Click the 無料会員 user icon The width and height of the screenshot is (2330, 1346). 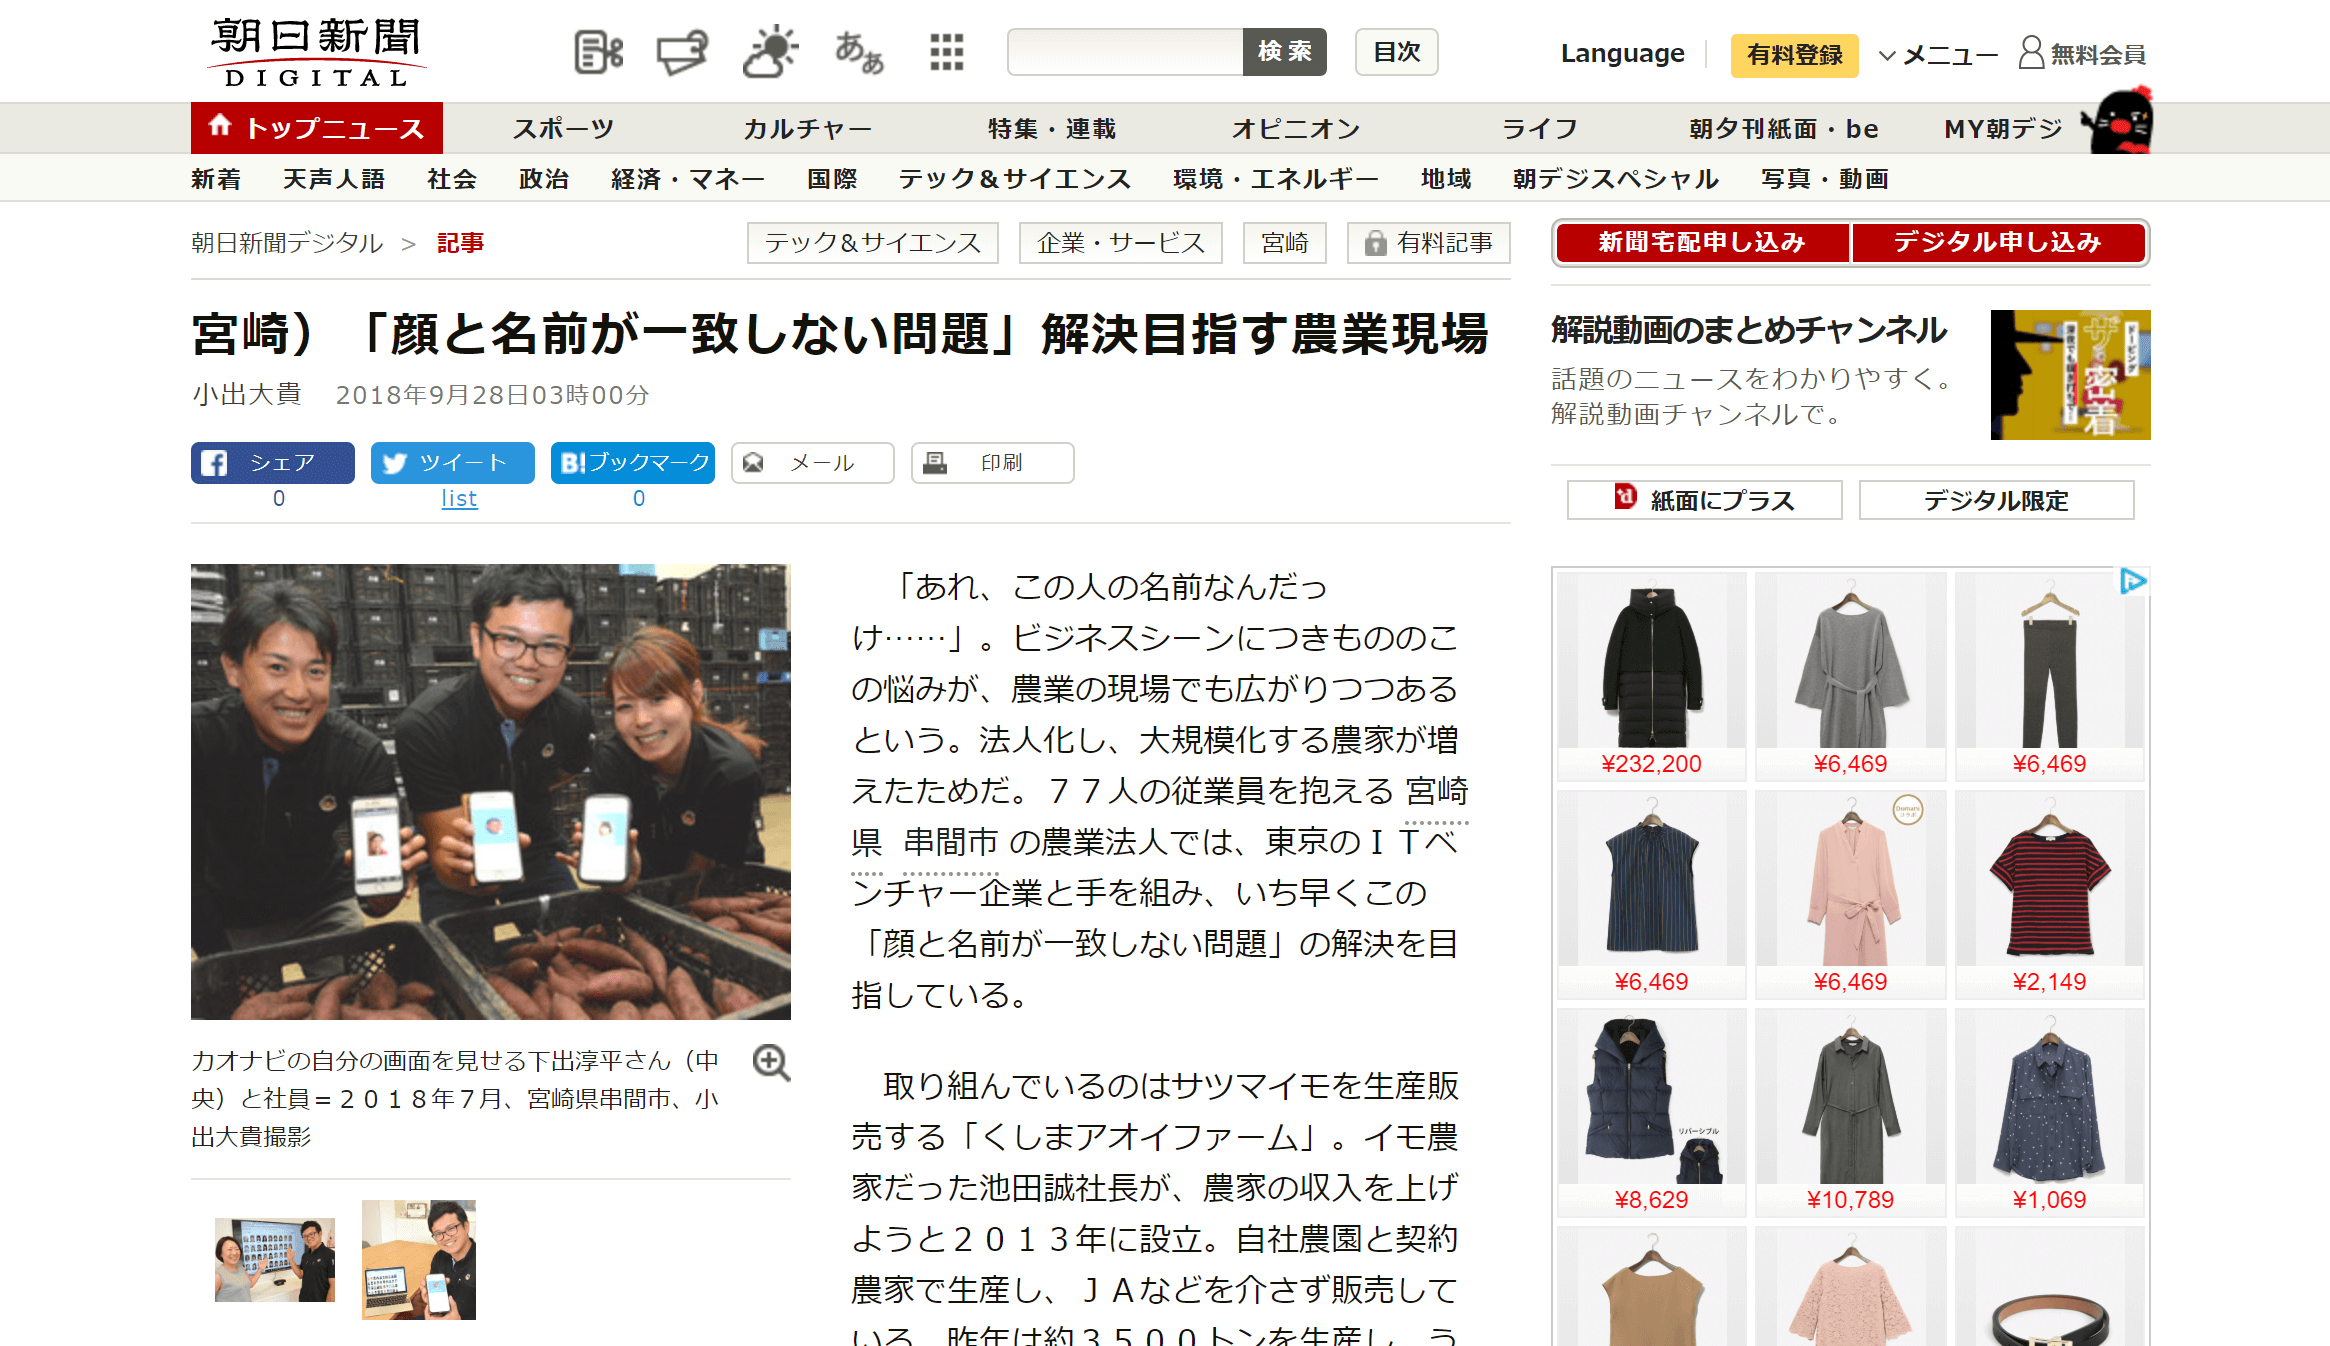(2031, 53)
